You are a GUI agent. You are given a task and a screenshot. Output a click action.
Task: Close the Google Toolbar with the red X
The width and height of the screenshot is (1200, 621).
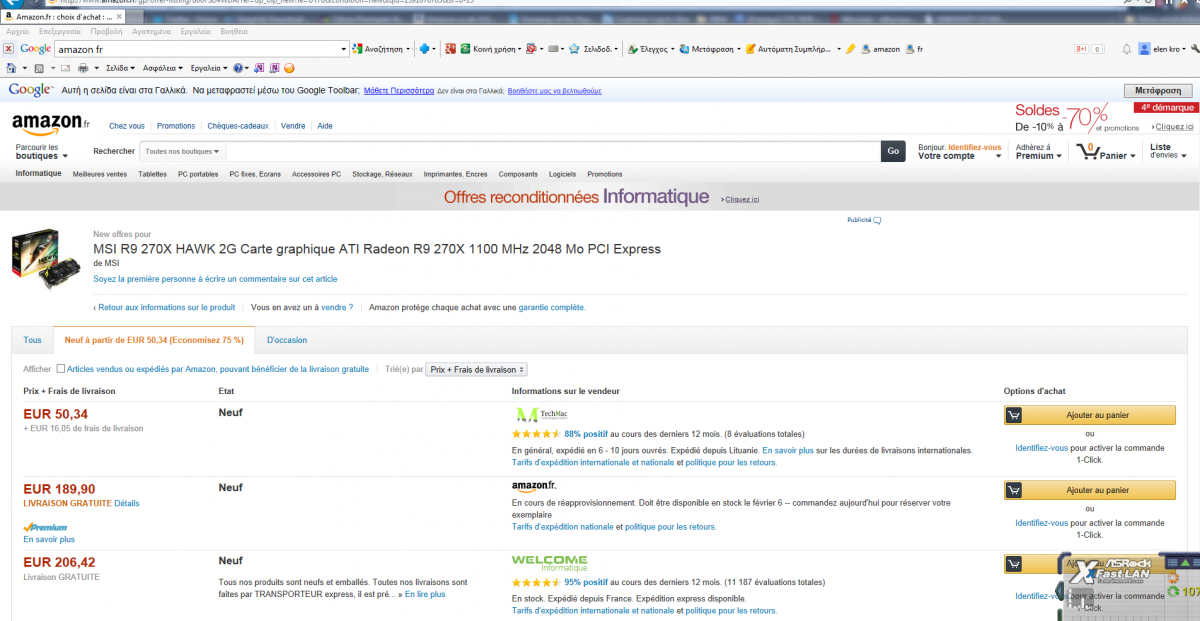pos(8,48)
